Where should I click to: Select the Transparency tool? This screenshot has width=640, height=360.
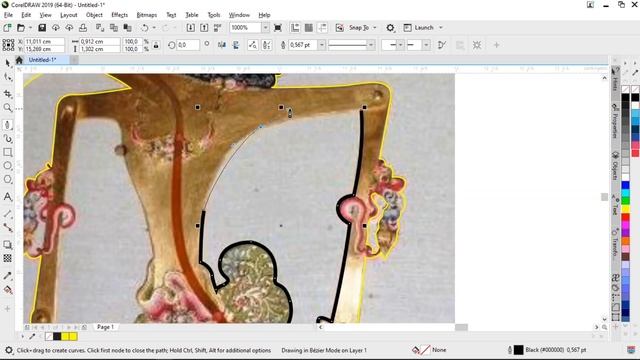click(7, 258)
